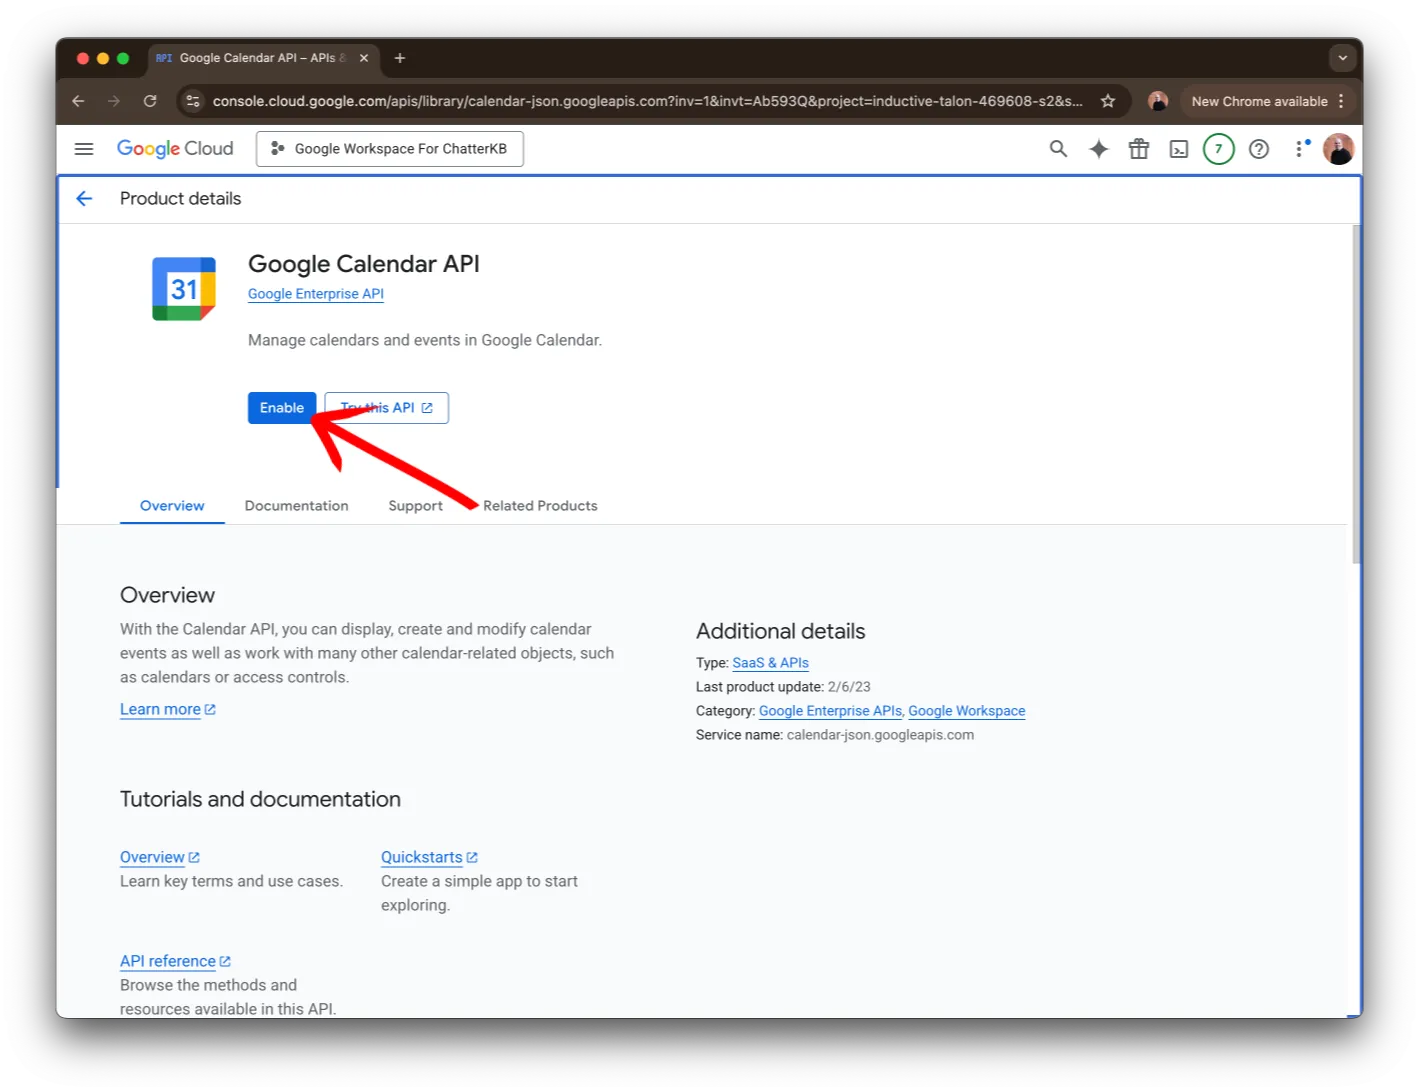
Task: Open the Google Enterprise API link
Action: tap(316, 294)
